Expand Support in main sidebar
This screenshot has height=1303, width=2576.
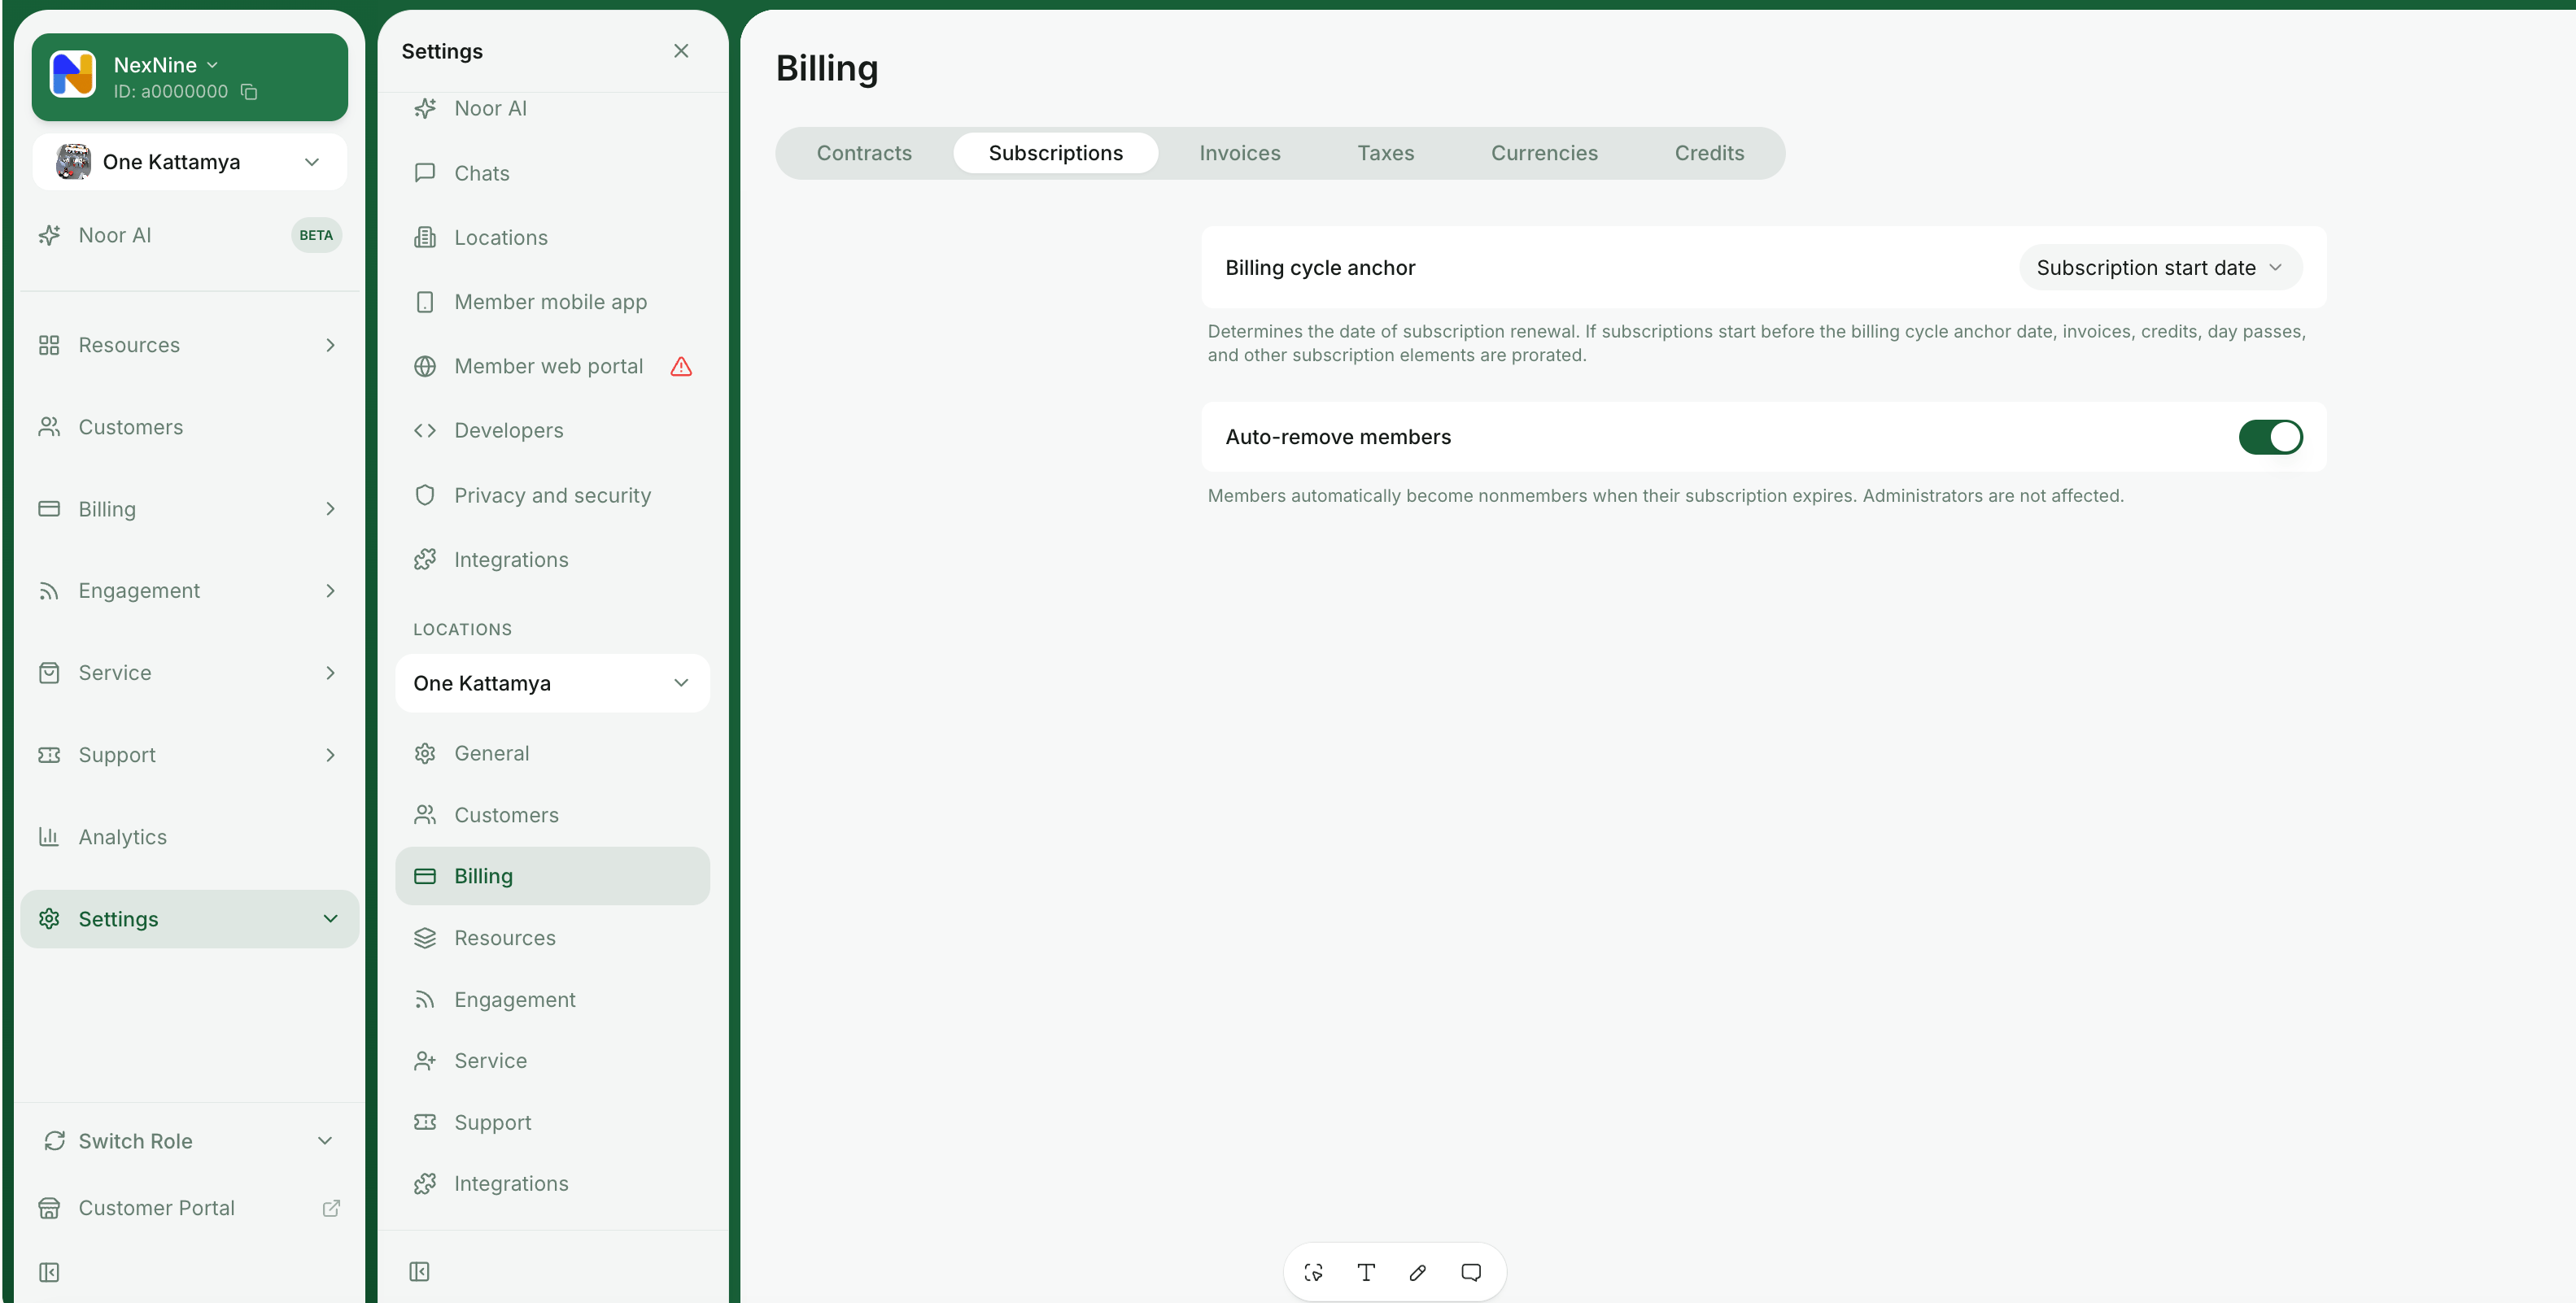(189, 755)
